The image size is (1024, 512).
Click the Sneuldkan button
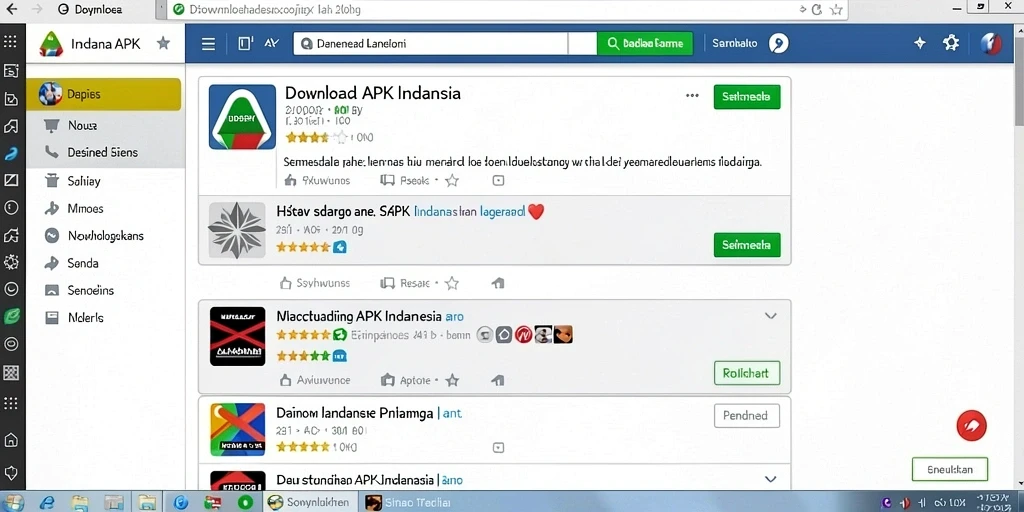coord(950,469)
